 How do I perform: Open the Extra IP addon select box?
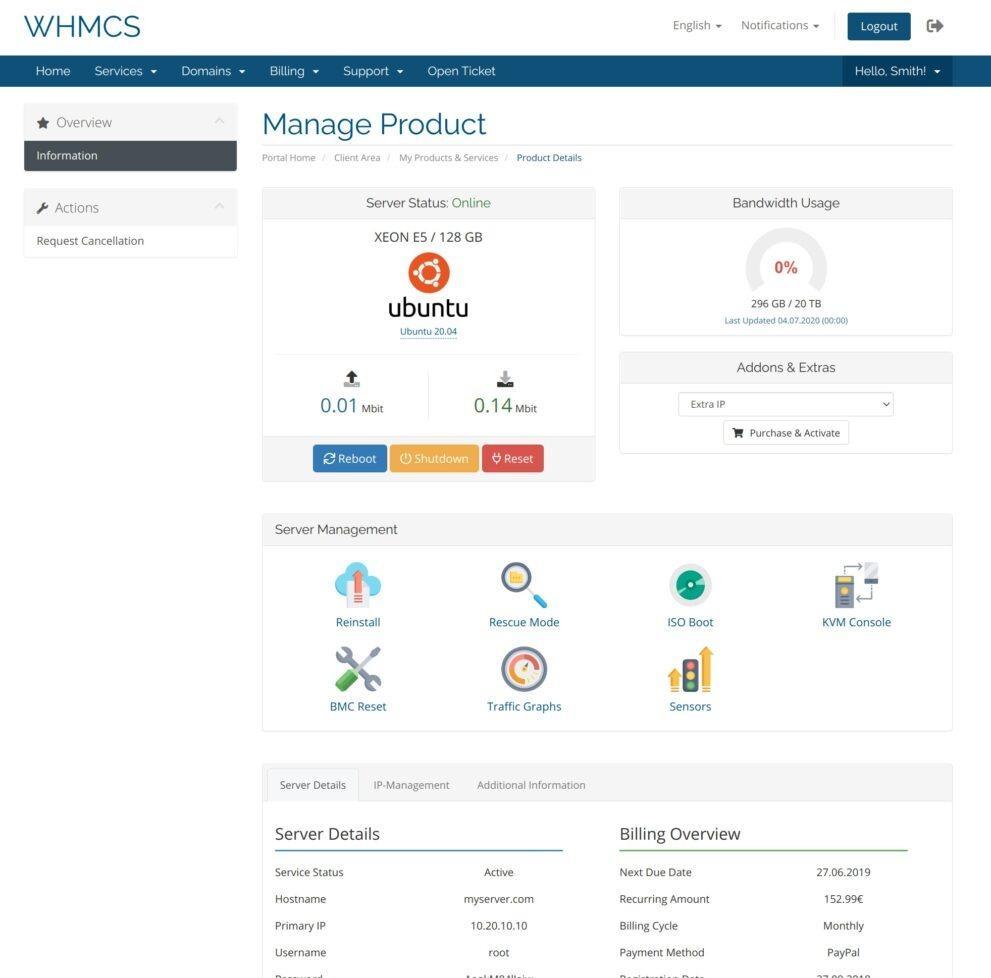point(786,404)
